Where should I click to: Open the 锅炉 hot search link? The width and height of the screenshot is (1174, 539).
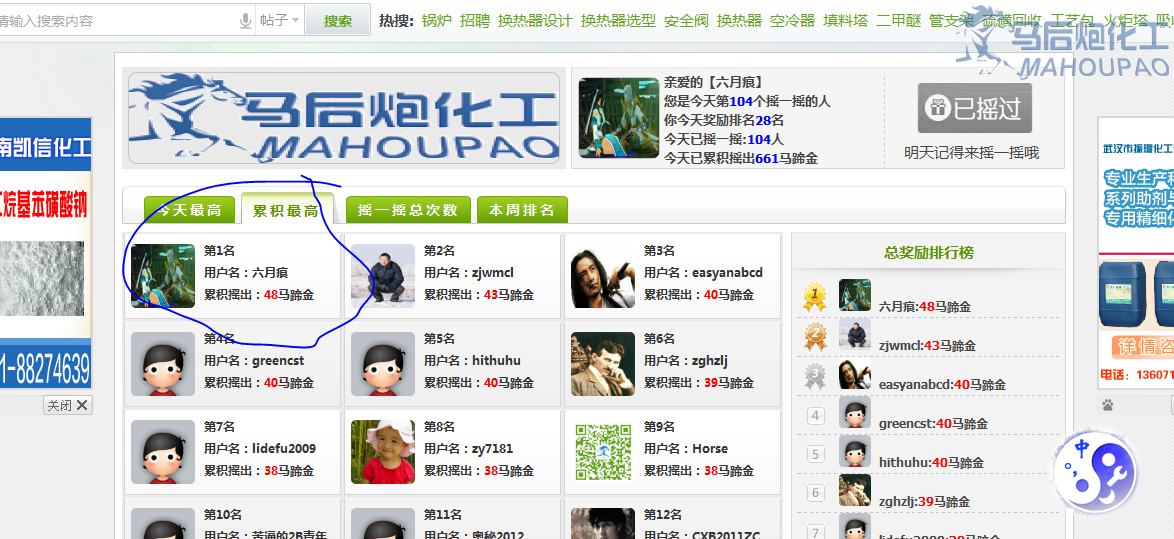coord(437,20)
